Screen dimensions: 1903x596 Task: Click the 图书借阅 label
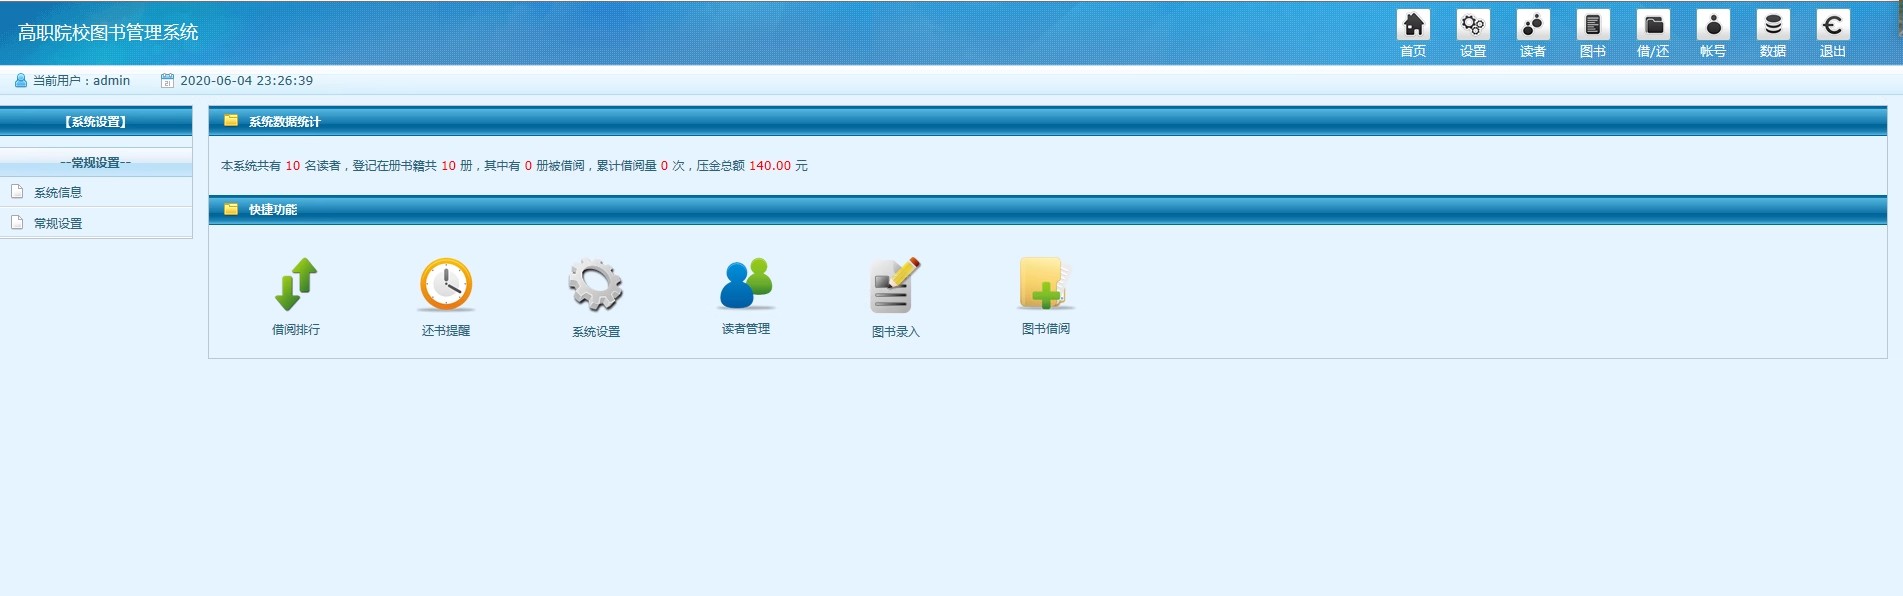click(x=1046, y=328)
